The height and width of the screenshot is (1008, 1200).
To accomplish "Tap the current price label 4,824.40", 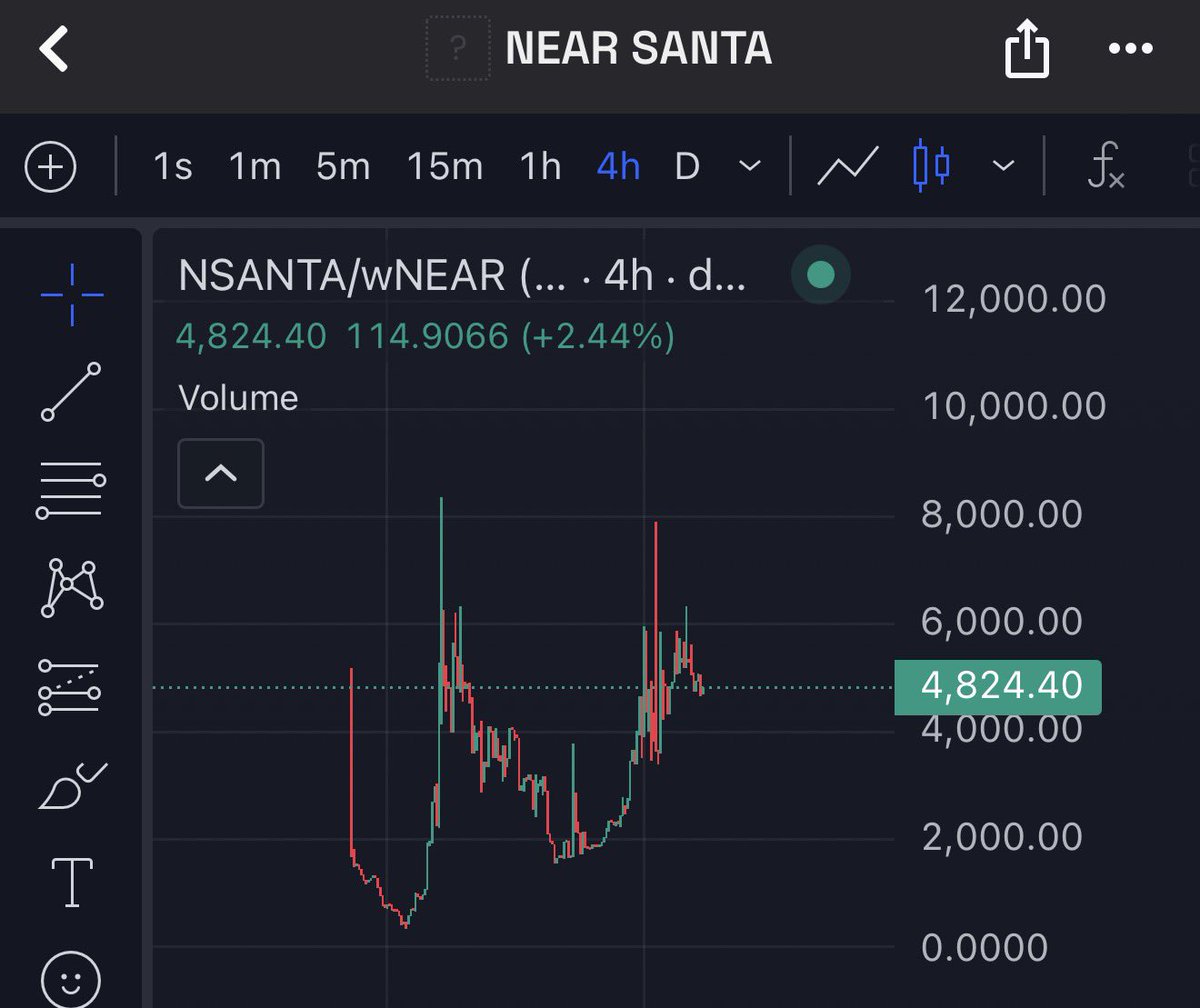I will click(998, 686).
